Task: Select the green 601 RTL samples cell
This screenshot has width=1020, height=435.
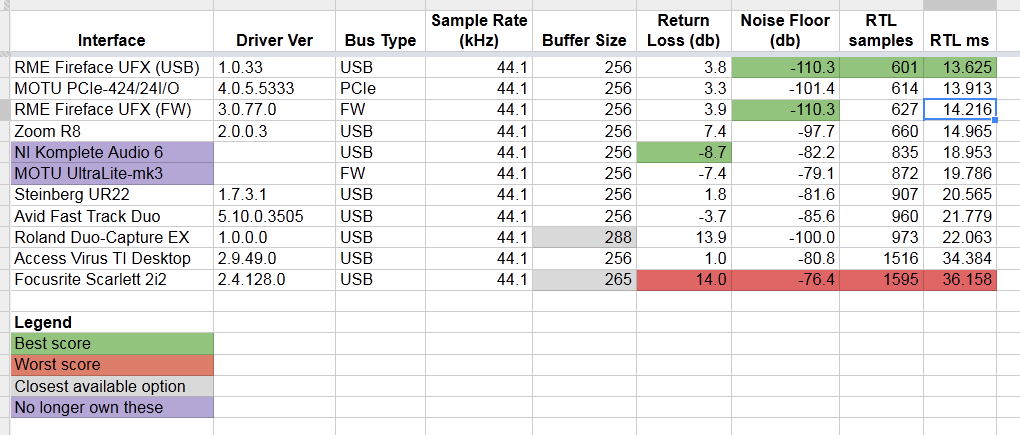Action: point(881,68)
